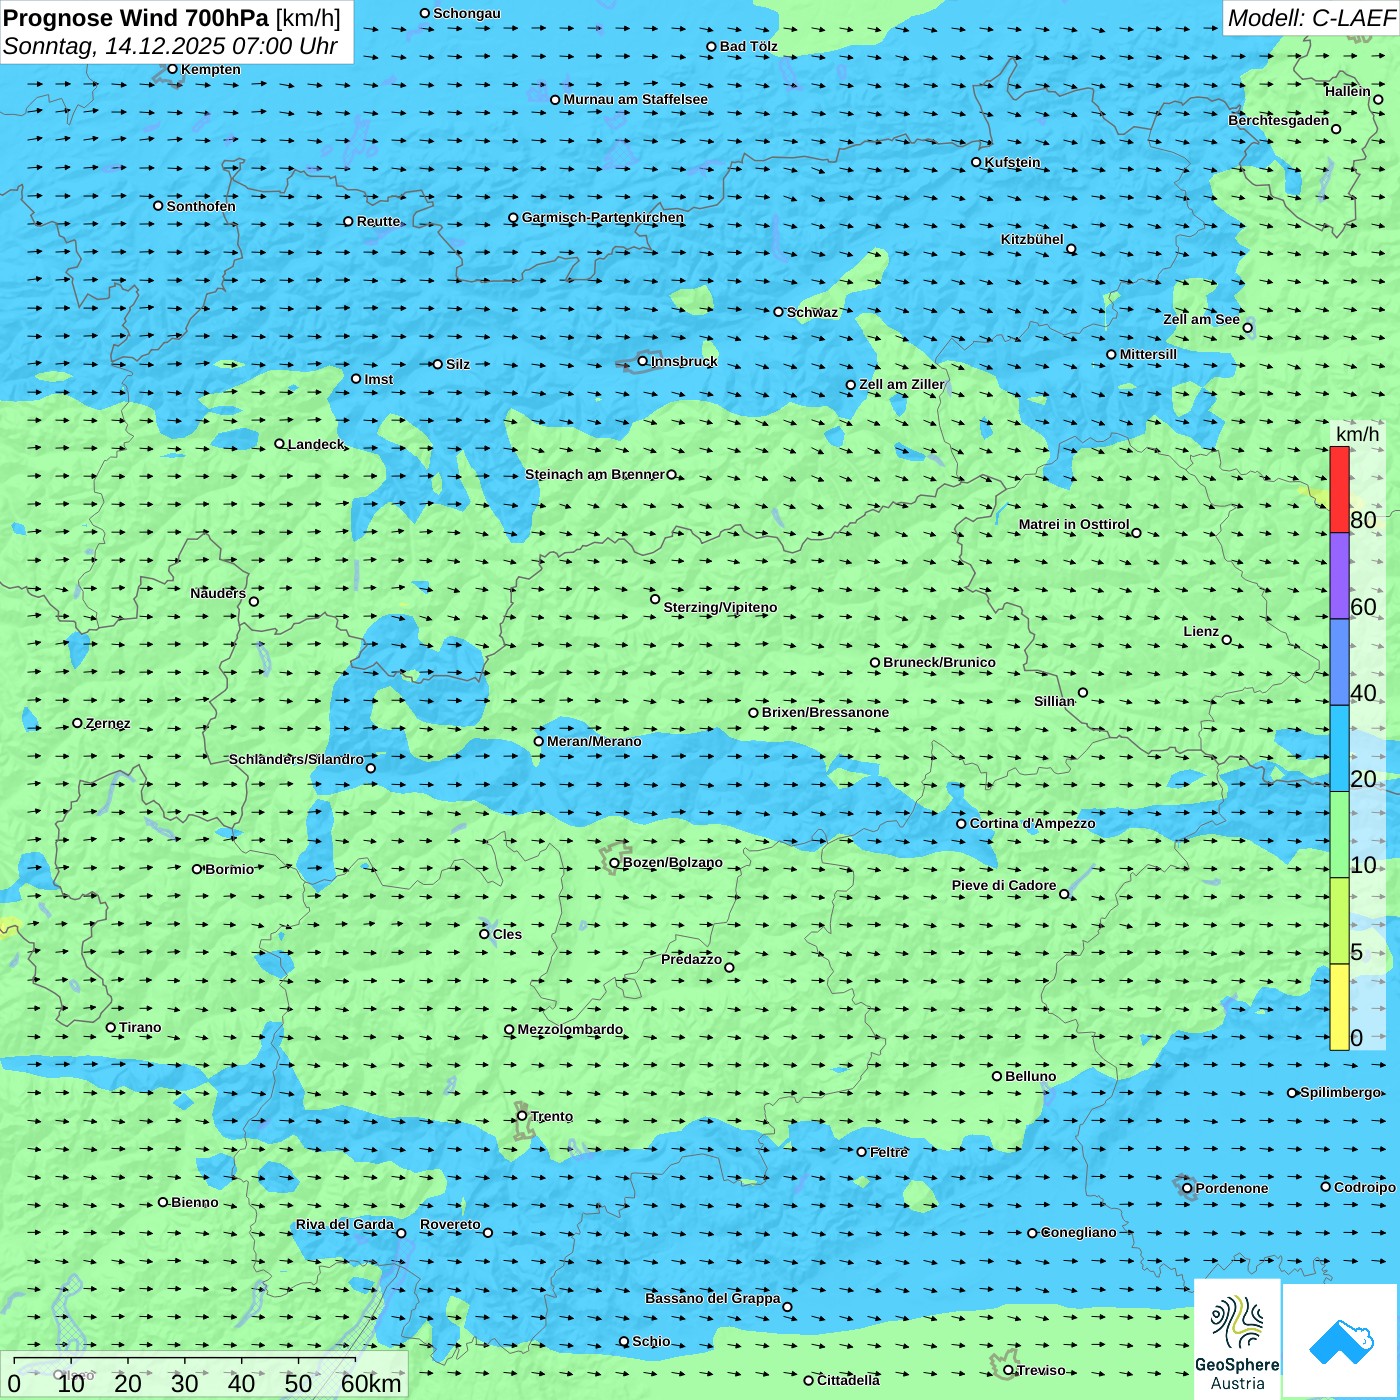The height and width of the screenshot is (1400, 1400).
Task: Click the '60km' scale bar label
Action: tap(371, 1383)
